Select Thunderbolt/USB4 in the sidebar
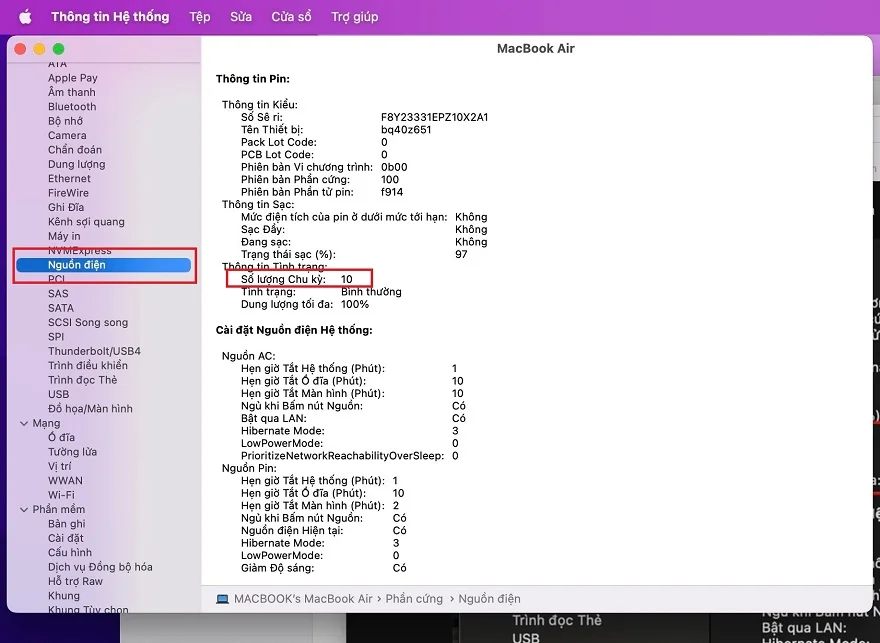The width and height of the screenshot is (880, 643). point(94,351)
